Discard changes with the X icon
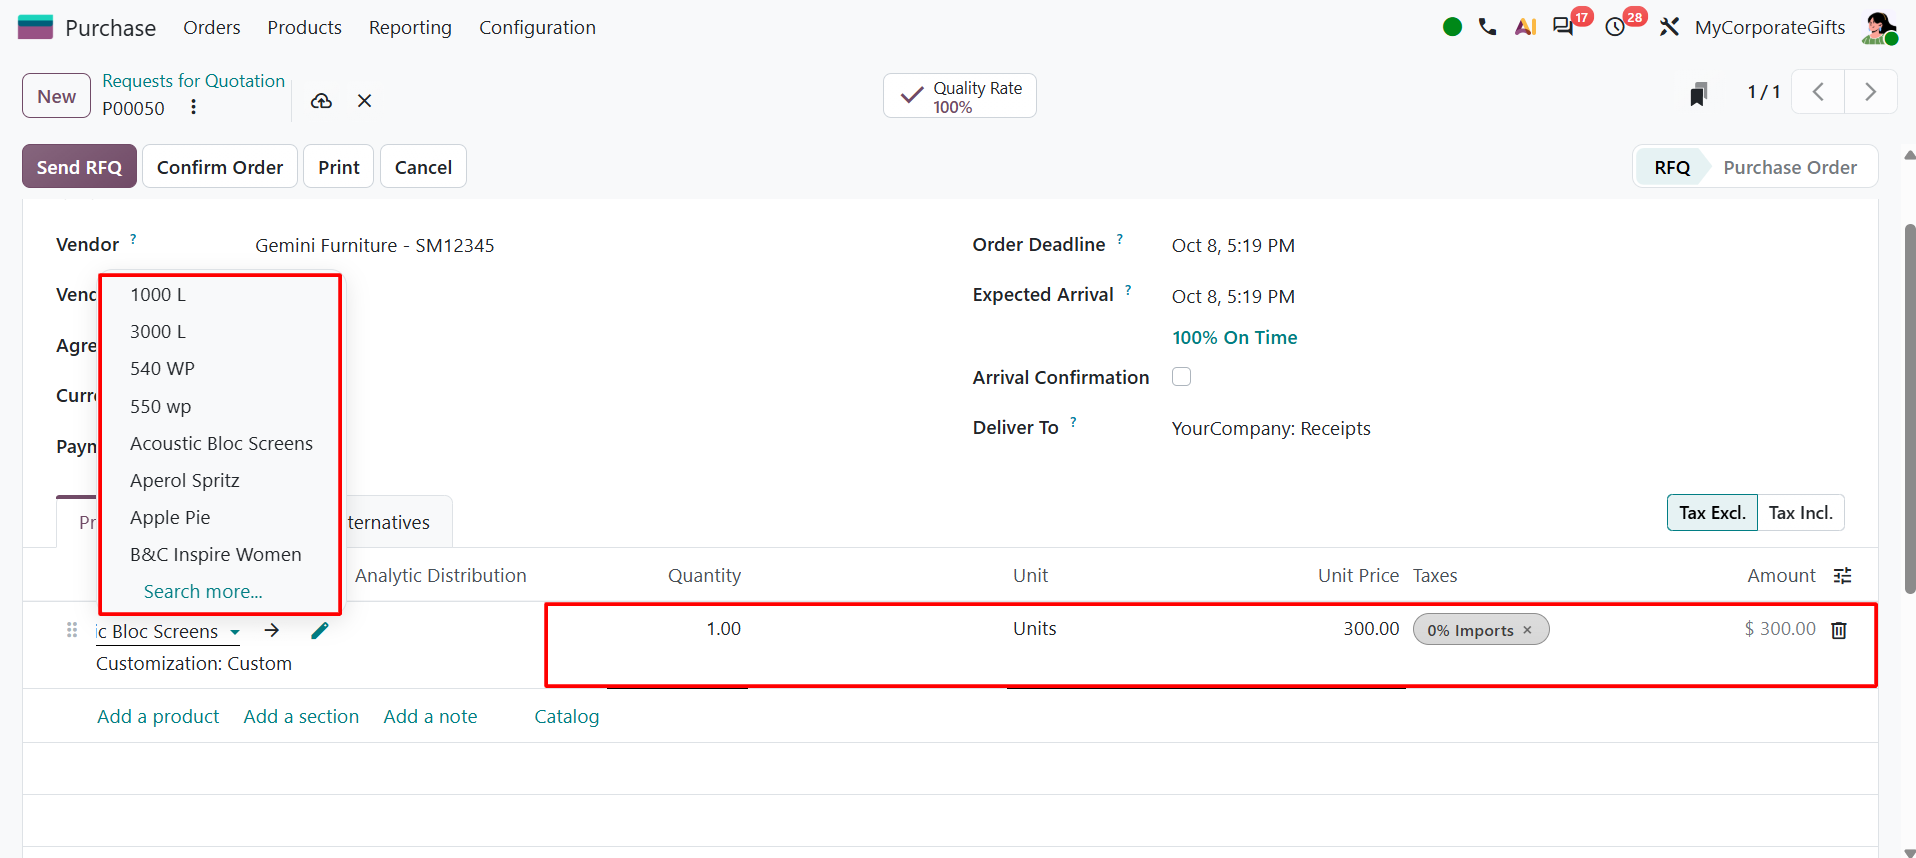The width and height of the screenshot is (1916, 858). pos(365,100)
